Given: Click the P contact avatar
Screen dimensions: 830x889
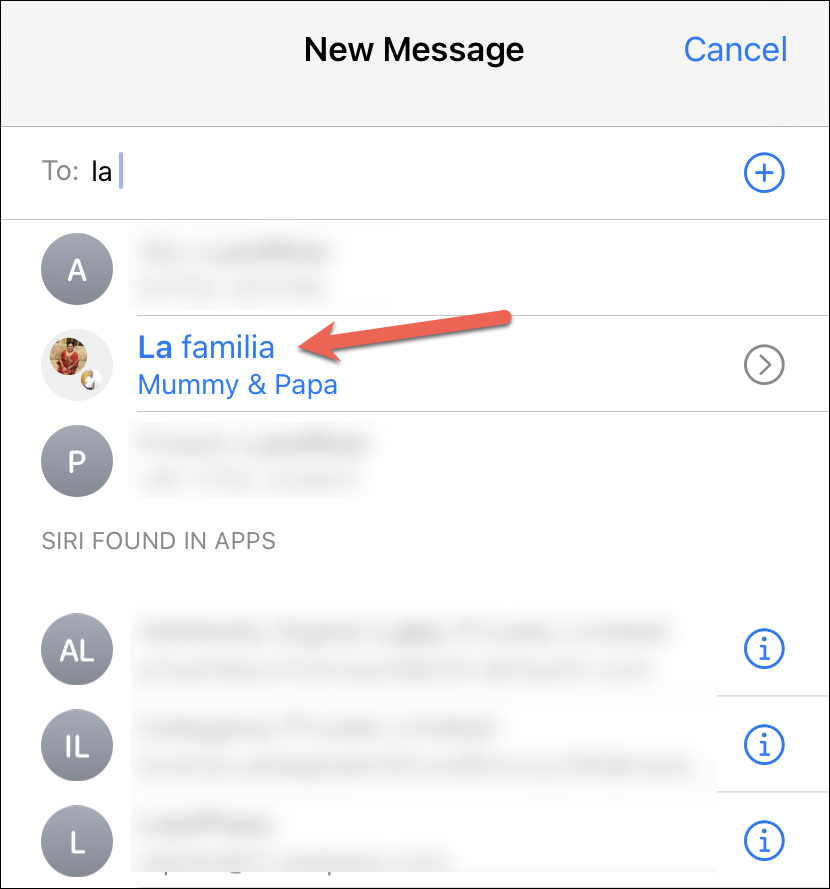Looking at the screenshot, I should point(77,461).
